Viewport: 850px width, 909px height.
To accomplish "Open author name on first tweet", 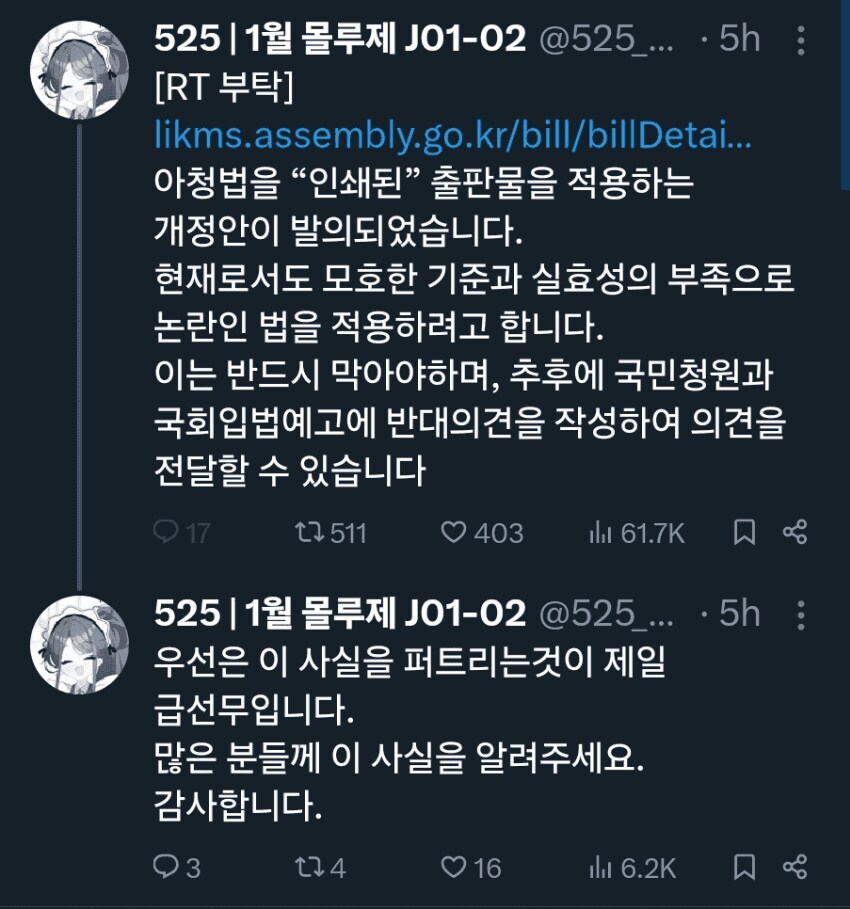I will pyautogui.click(x=340, y=39).
